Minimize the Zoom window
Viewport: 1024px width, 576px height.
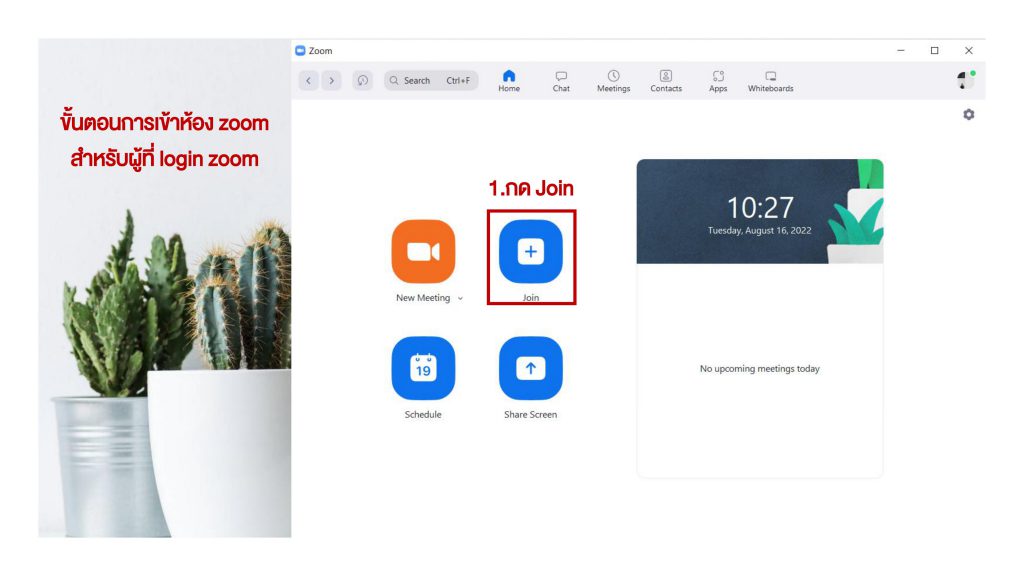[901, 50]
